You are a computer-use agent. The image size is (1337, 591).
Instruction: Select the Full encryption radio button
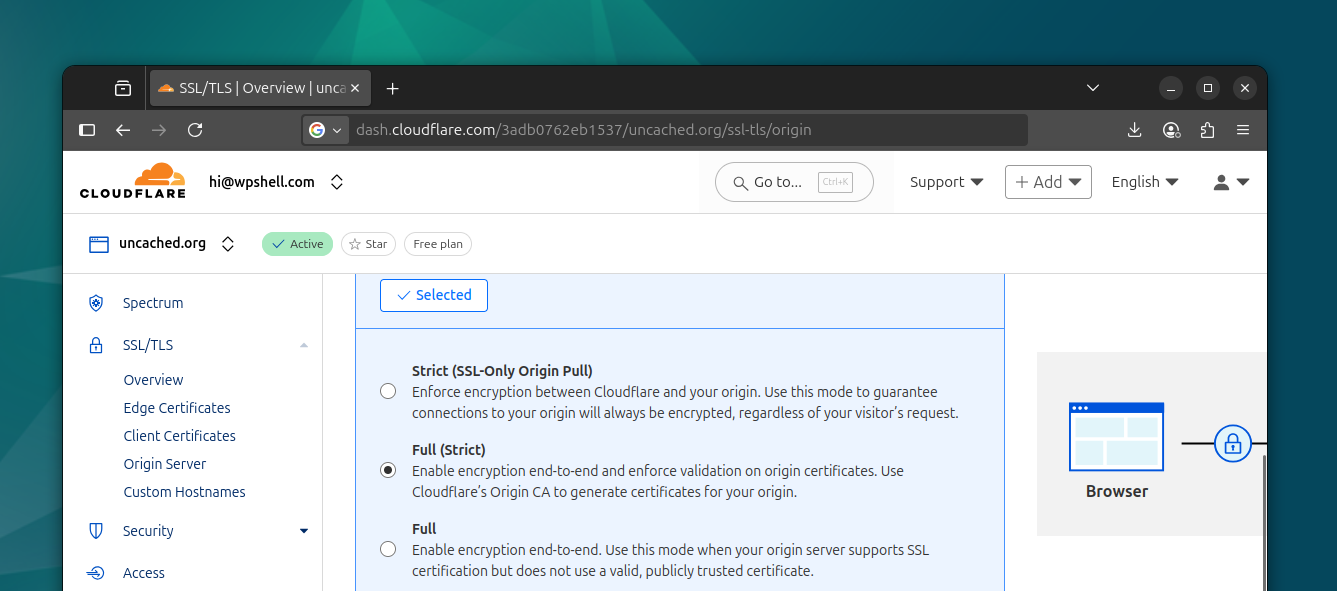(x=388, y=549)
